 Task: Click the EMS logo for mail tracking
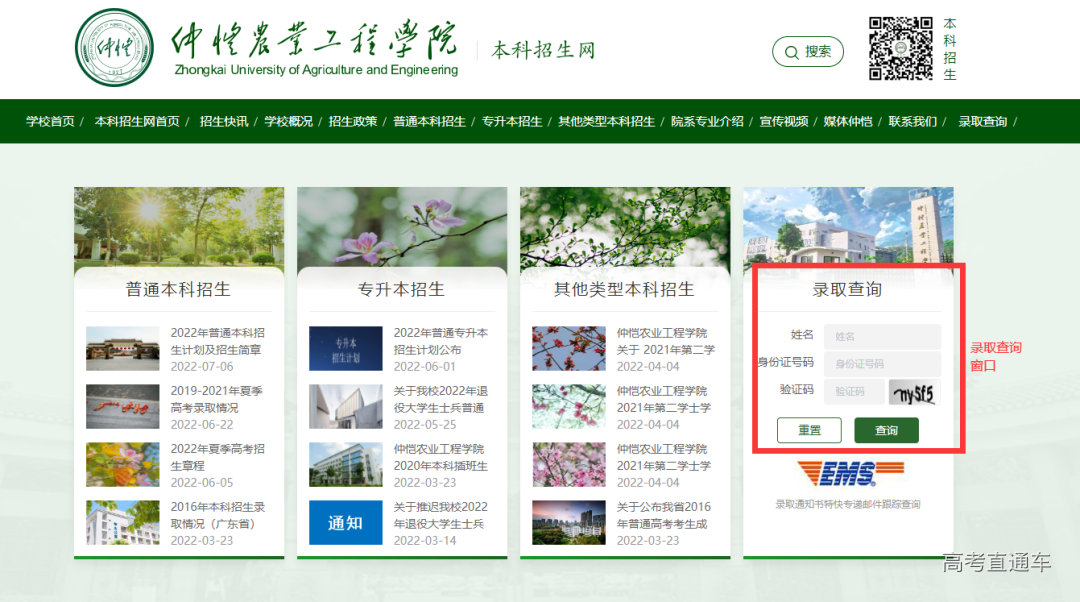coord(849,474)
